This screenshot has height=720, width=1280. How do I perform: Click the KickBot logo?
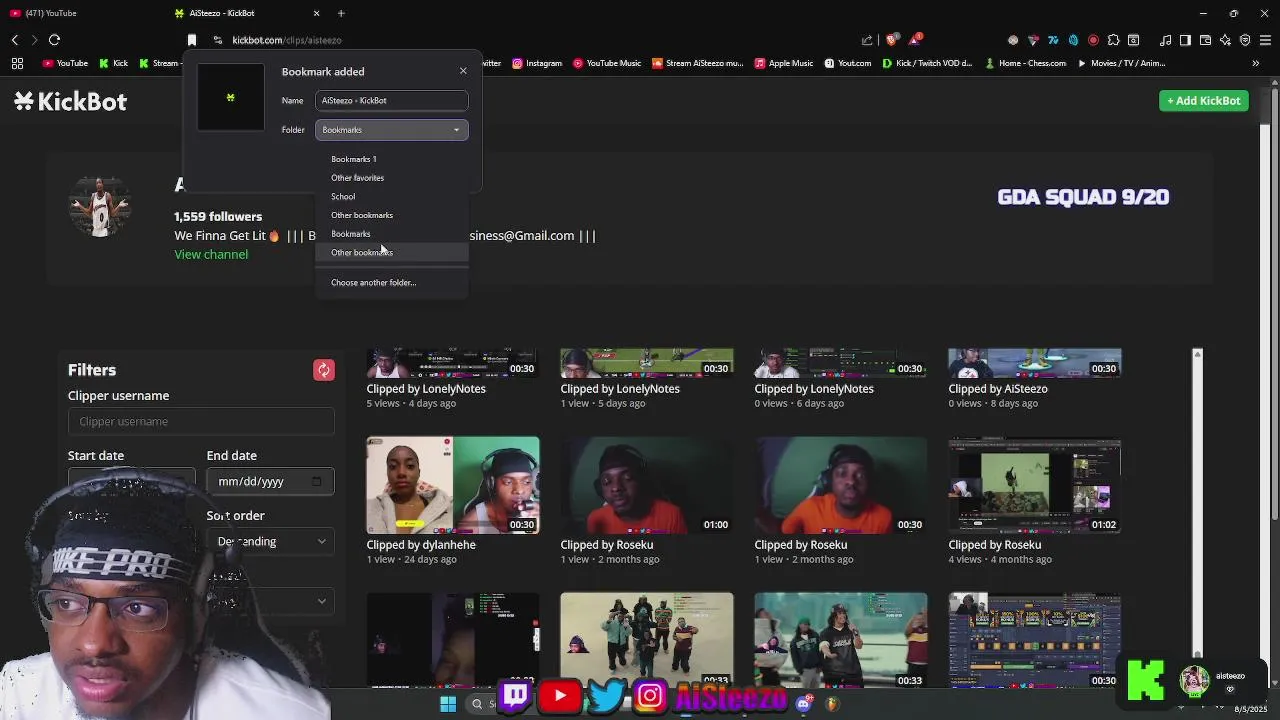pyautogui.click(x=70, y=101)
